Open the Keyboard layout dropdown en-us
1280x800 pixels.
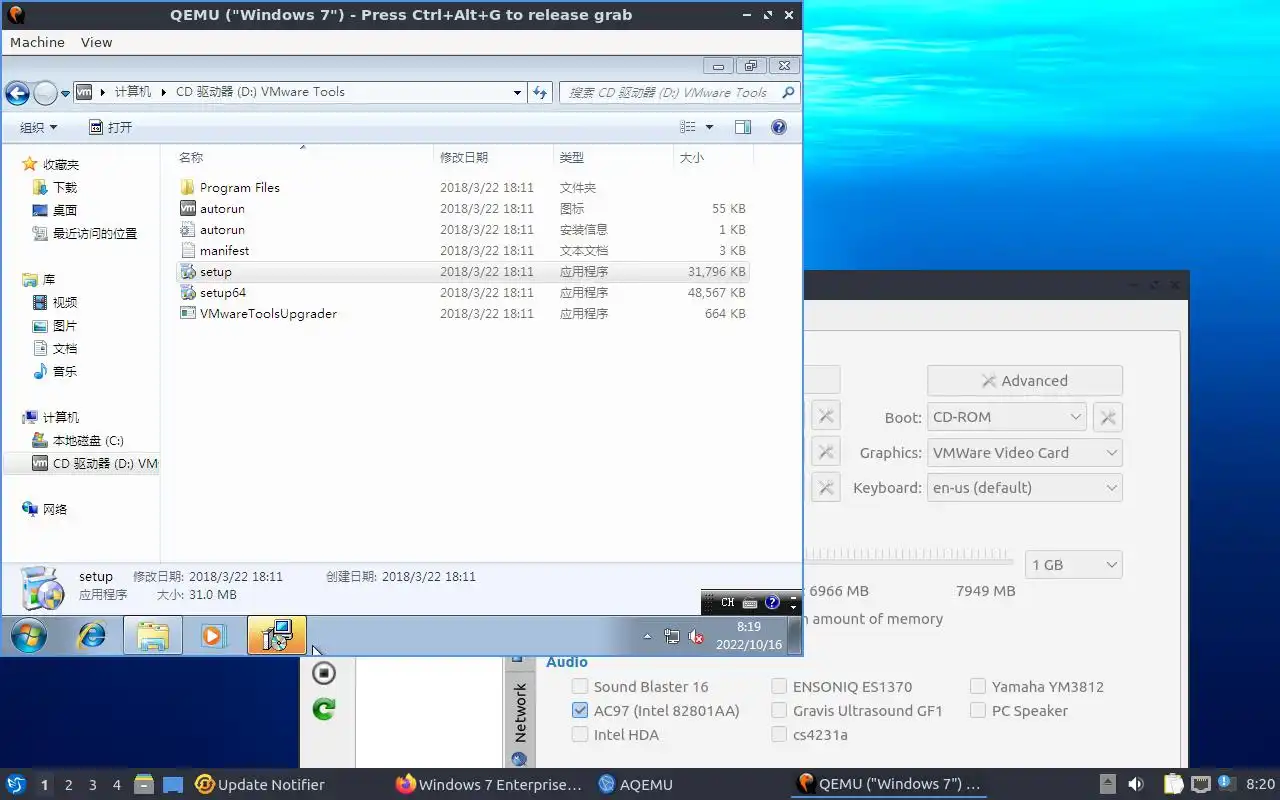(1025, 487)
